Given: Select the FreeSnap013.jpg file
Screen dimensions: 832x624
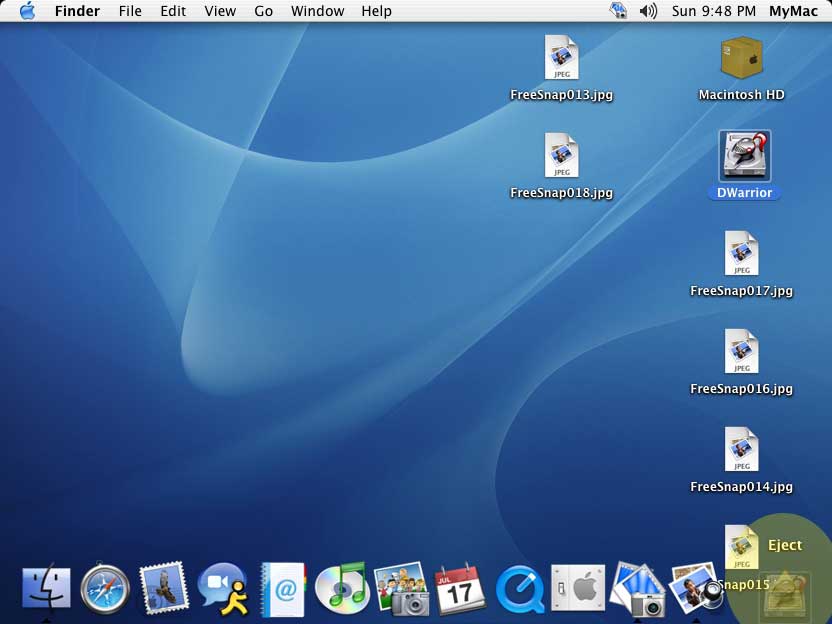Looking at the screenshot, I should [x=561, y=58].
